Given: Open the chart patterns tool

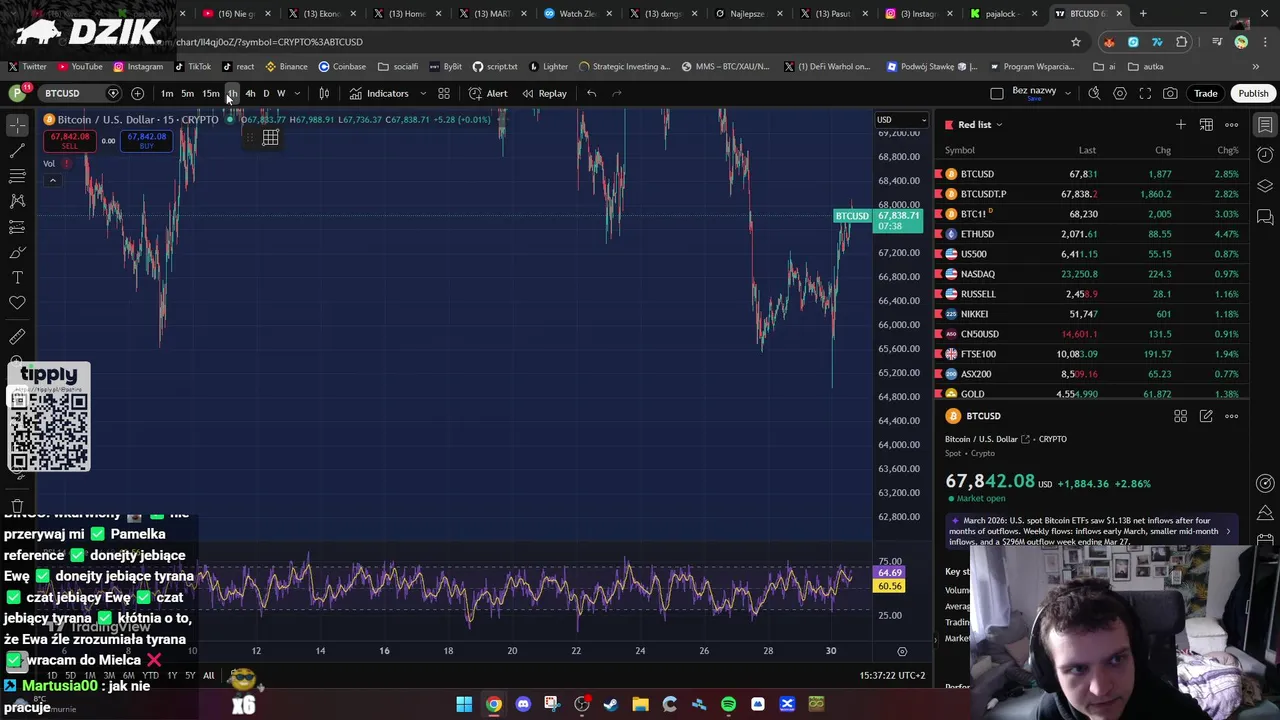Looking at the screenshot, I should coord(17,201).
